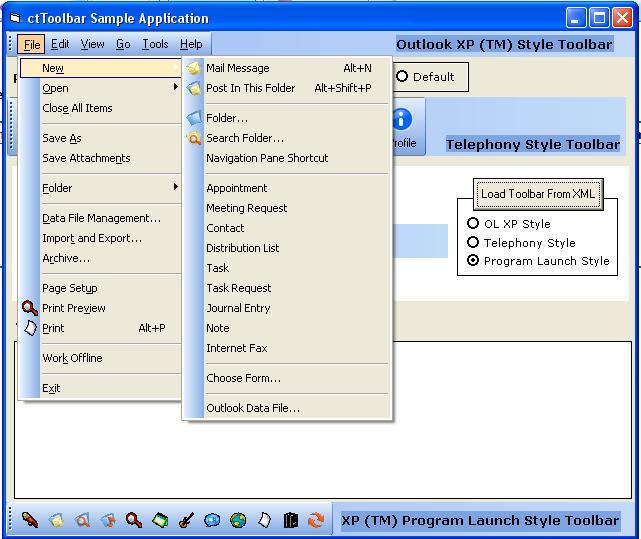Viewport: 641px width, 539px height.
Task: Select Journal Entry item
Action: (x=287, y=308)
